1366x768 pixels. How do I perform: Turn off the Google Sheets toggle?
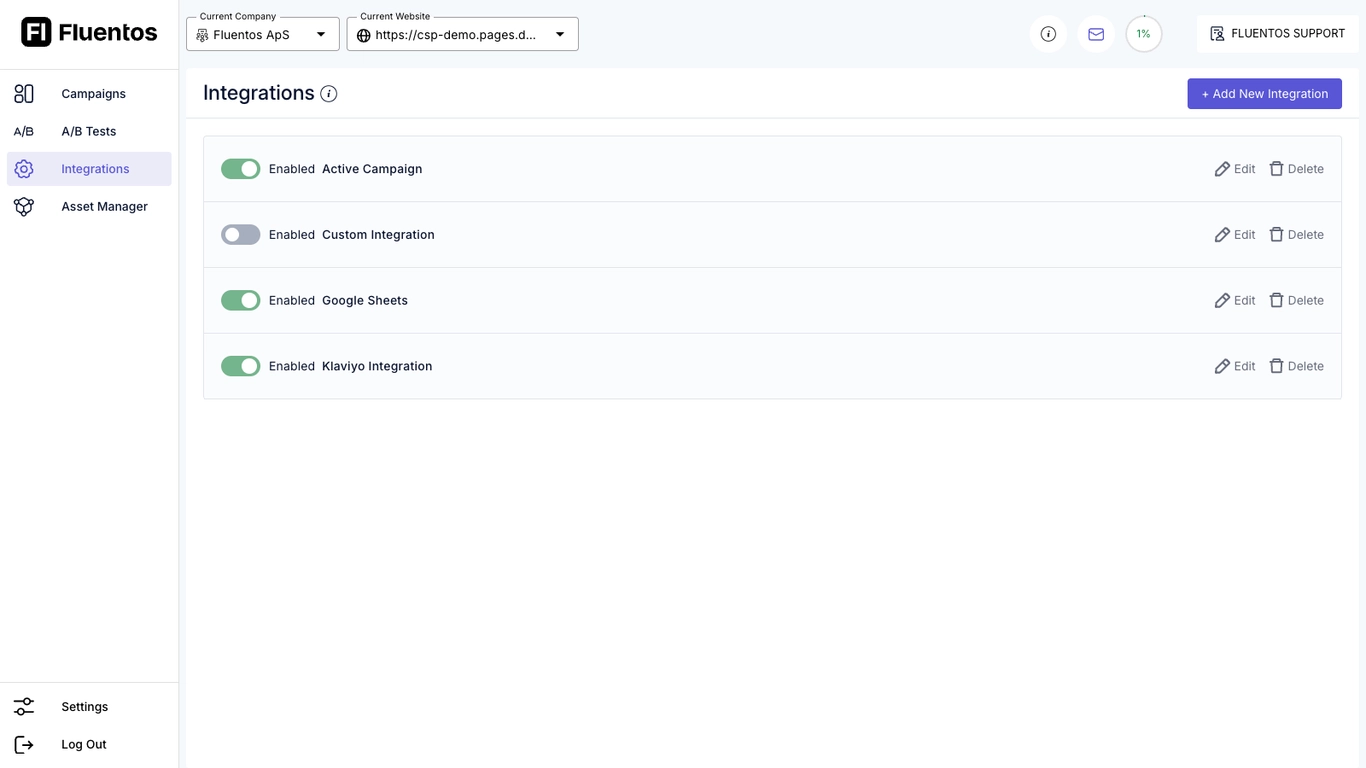click(241, 301)
